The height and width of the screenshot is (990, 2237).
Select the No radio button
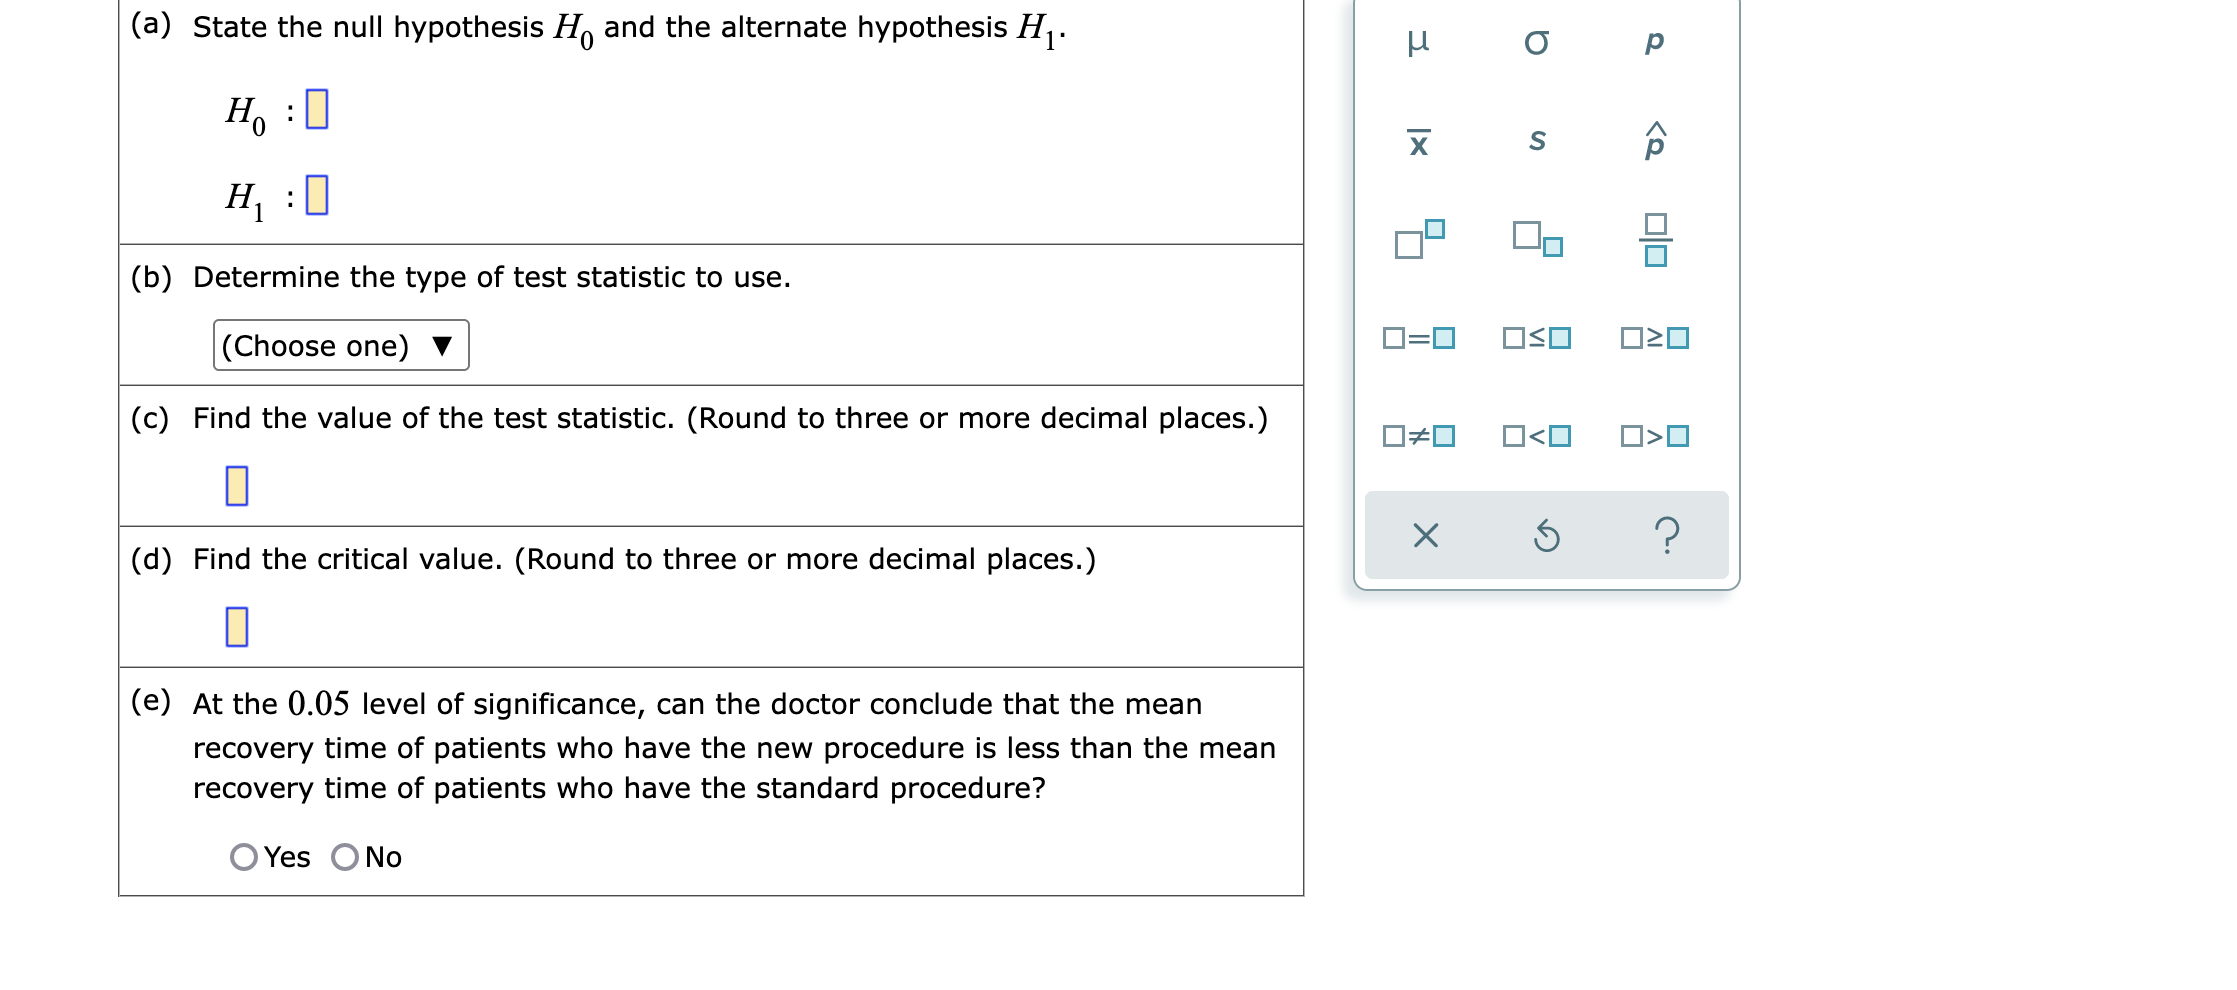tap(346, 855)
